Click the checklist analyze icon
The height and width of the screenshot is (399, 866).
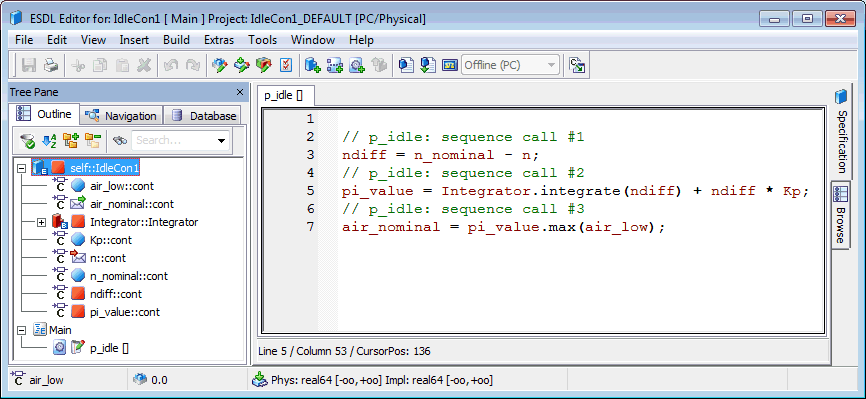(x=286, y=65)
